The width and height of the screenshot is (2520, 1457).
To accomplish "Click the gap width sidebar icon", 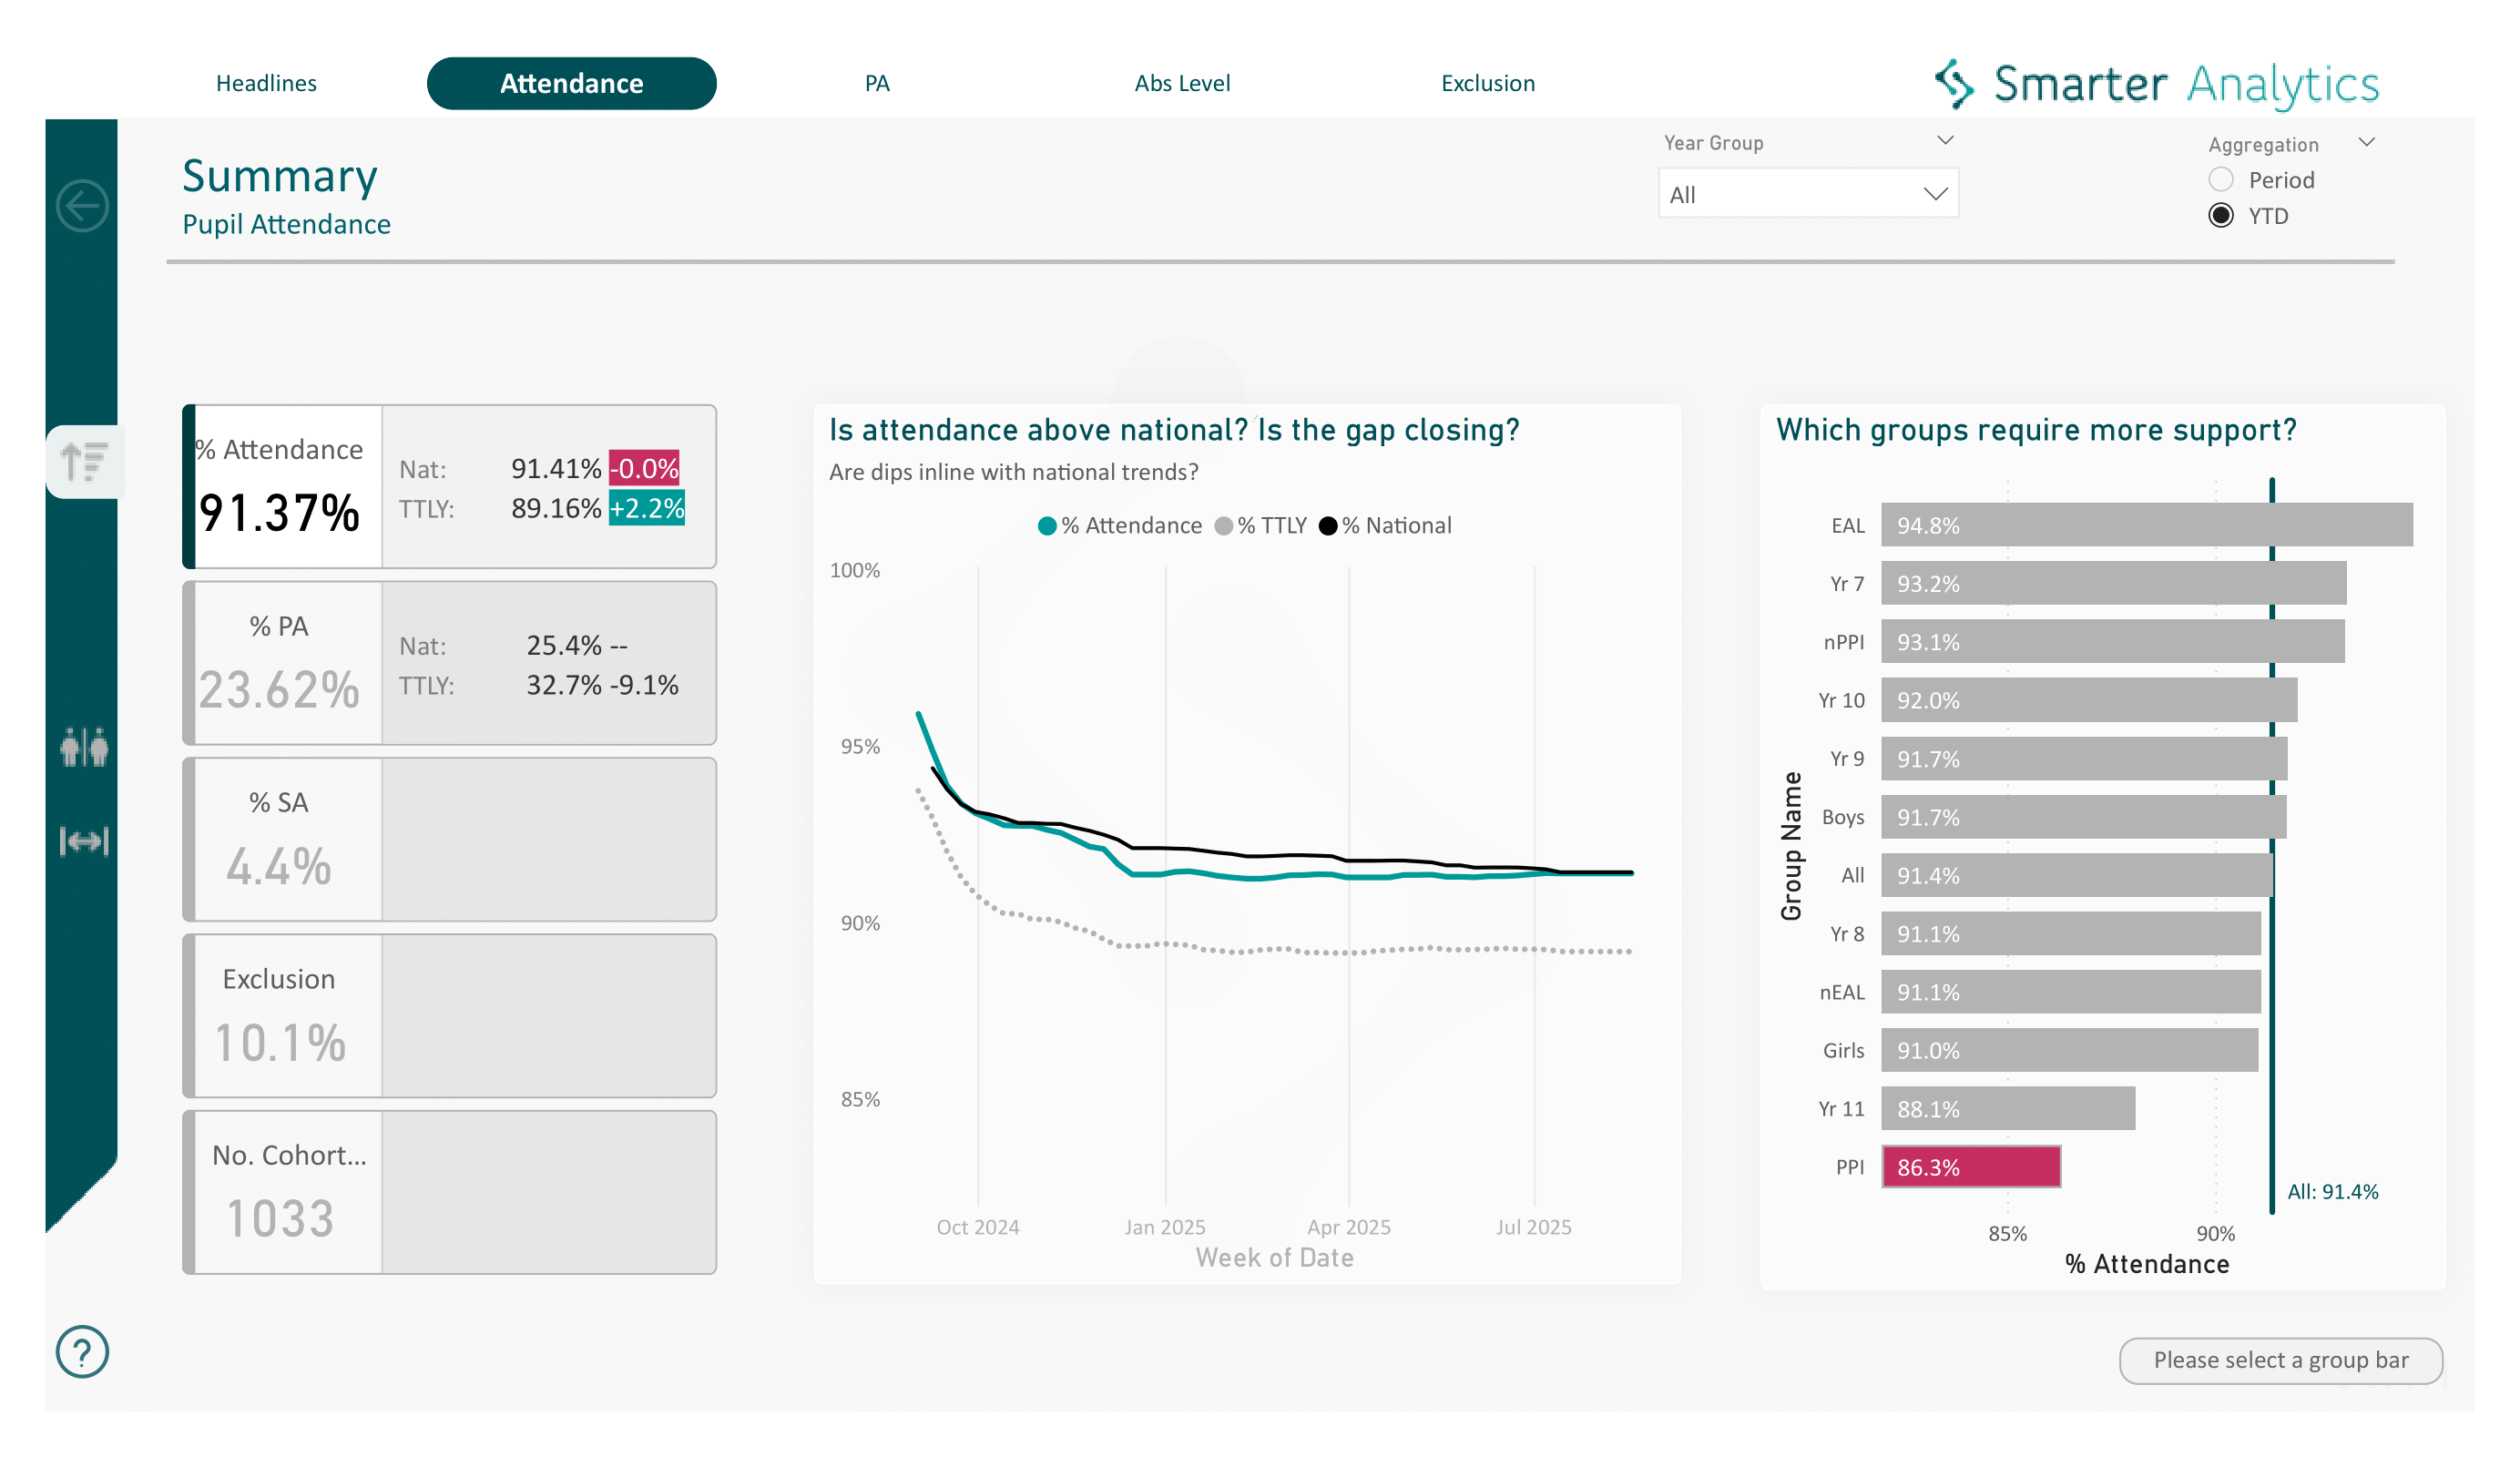I will click(x=85, y=841).
